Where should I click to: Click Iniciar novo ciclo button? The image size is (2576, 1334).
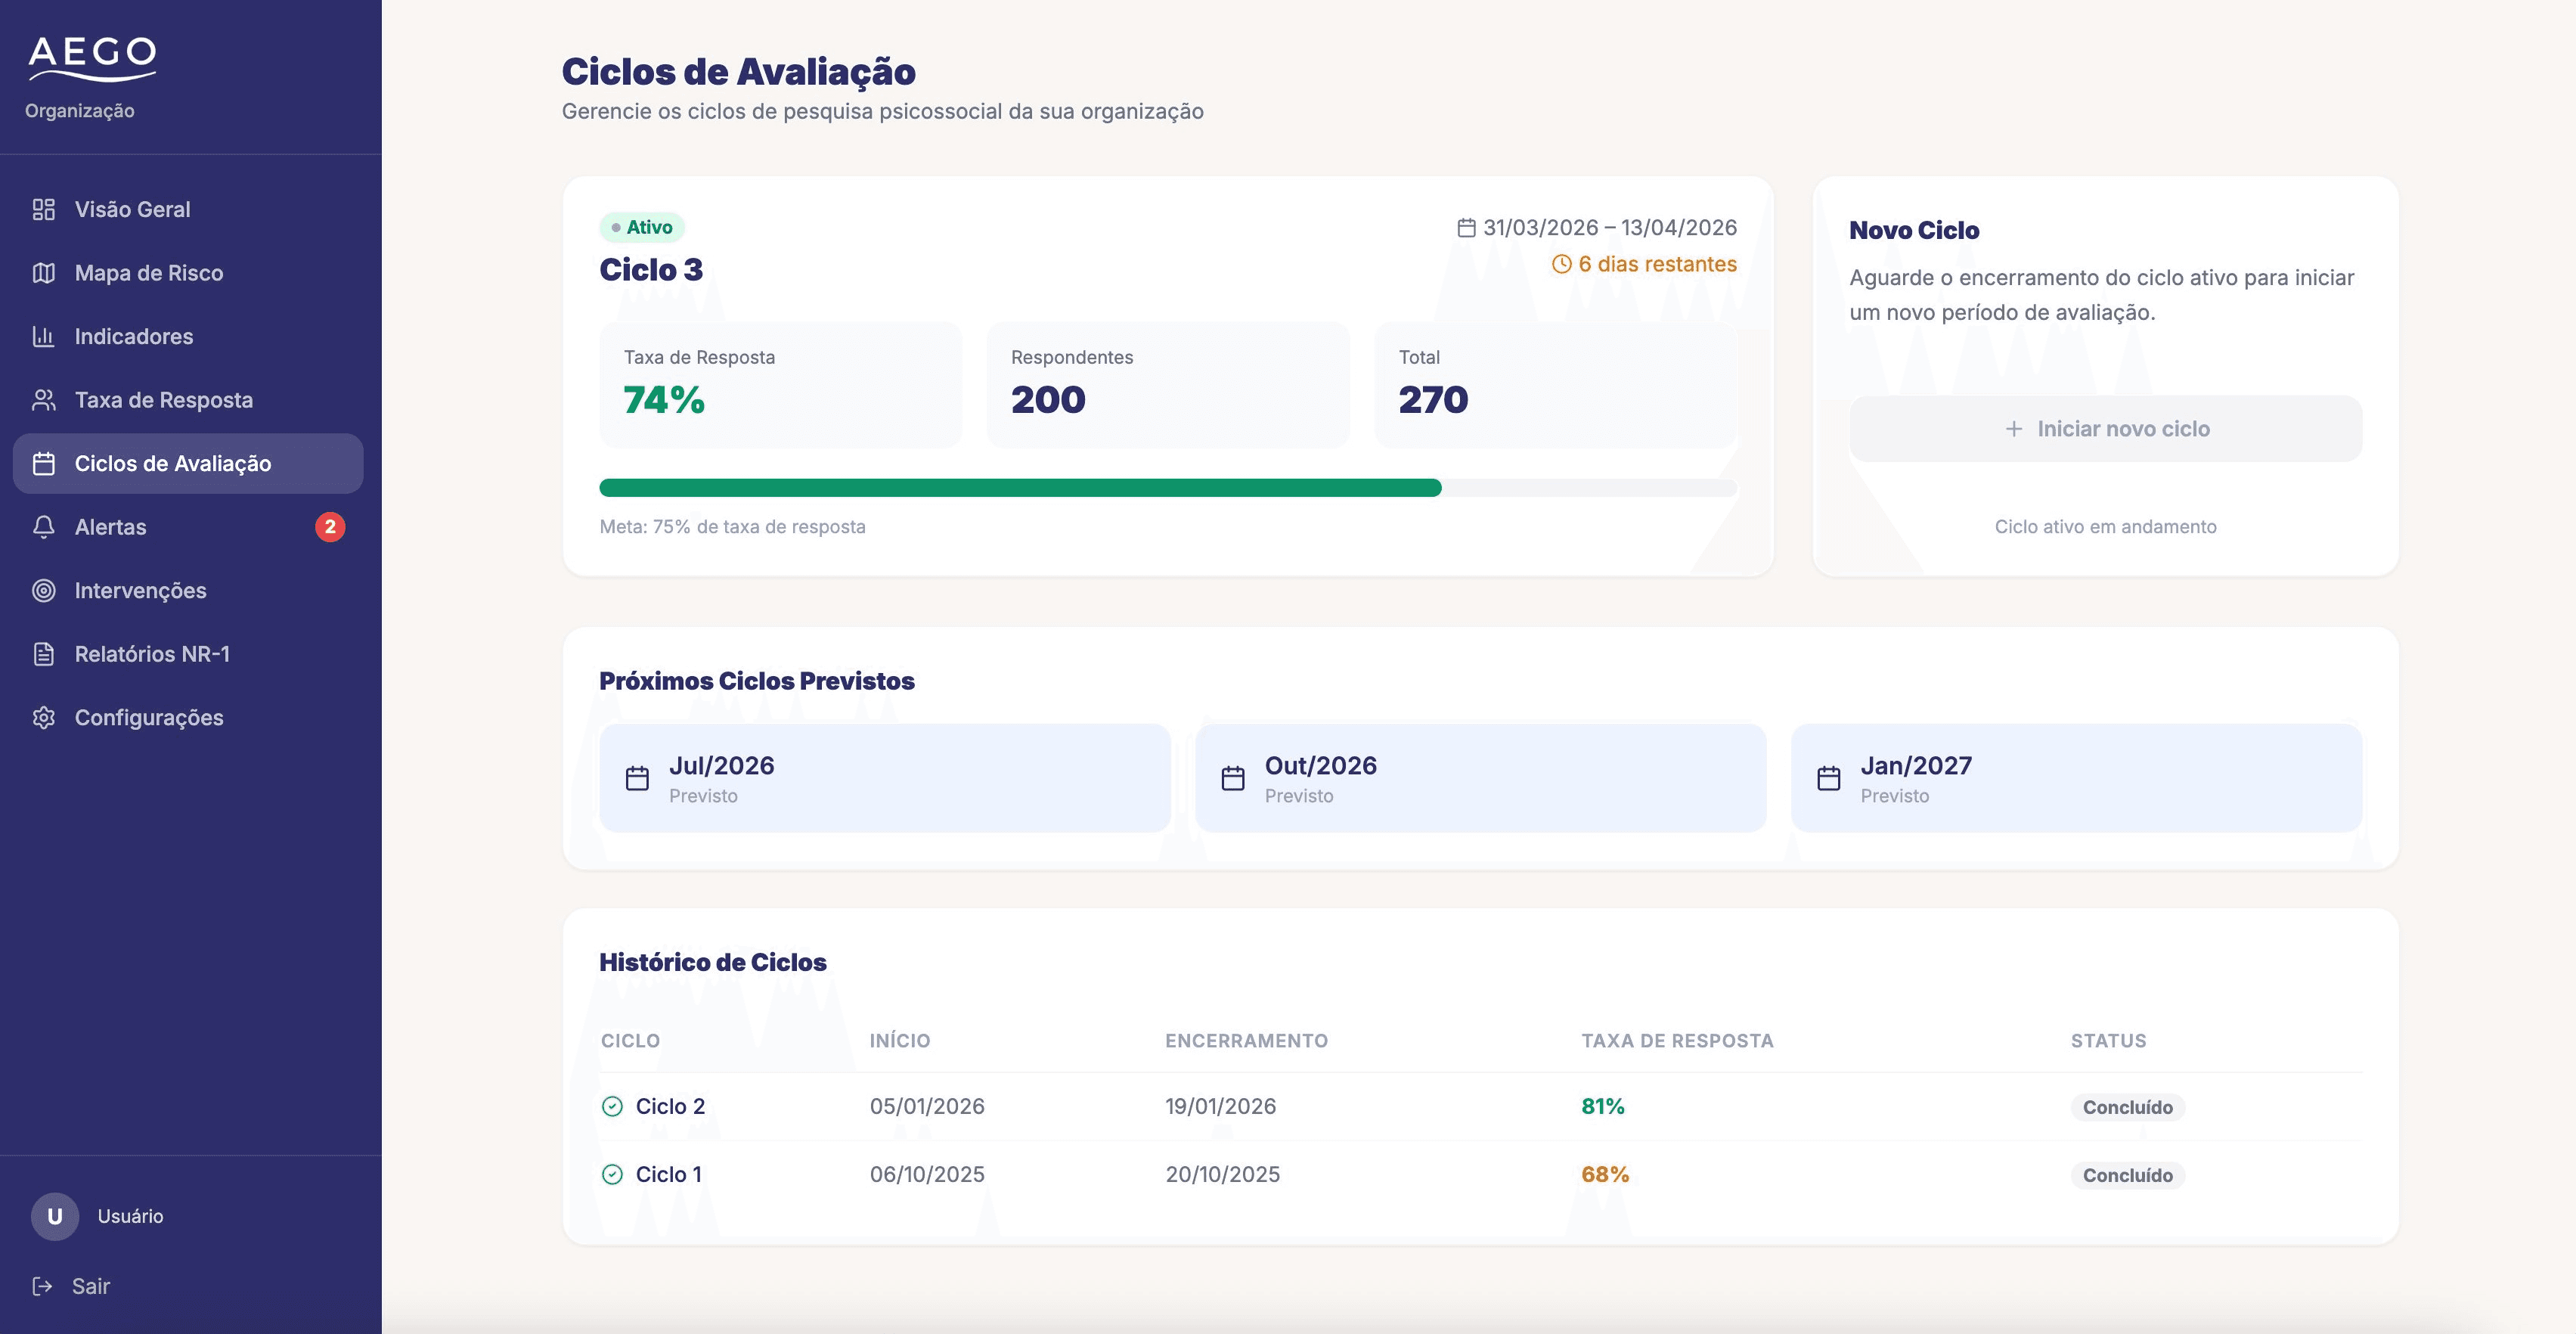[2105, 428]
